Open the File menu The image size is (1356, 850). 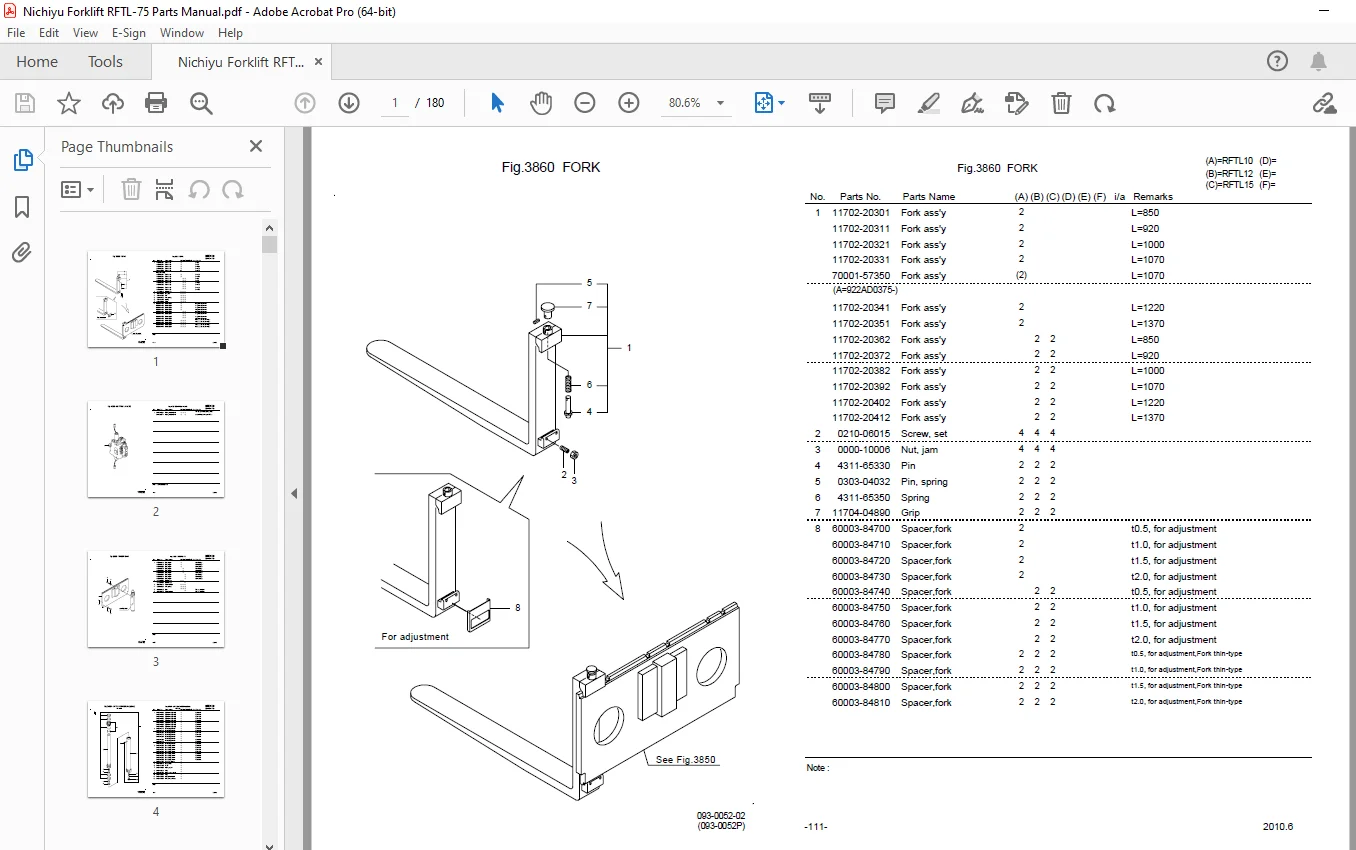(x=16, y=33)
